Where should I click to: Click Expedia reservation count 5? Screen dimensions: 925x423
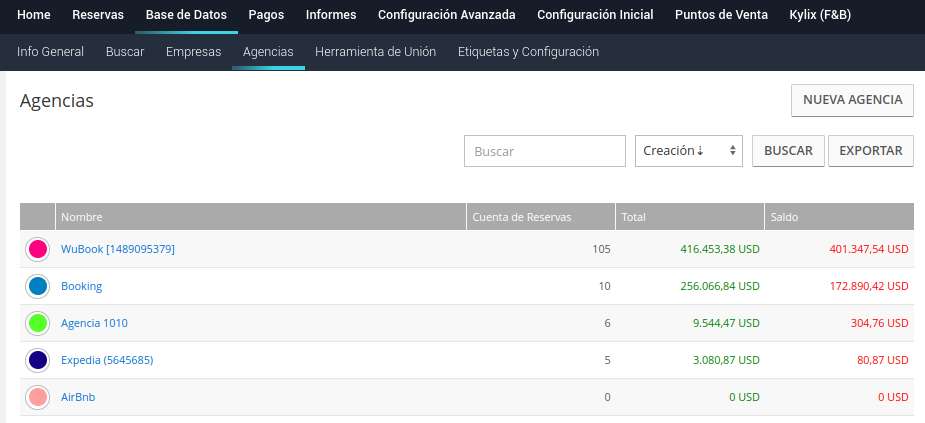click(607, 360)
